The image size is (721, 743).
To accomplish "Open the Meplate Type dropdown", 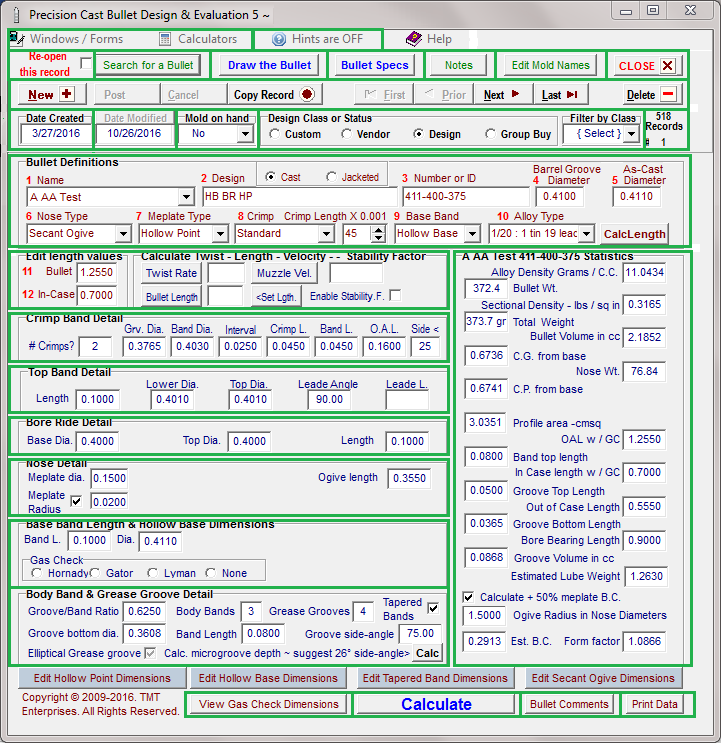I will (x=220, y=234).
